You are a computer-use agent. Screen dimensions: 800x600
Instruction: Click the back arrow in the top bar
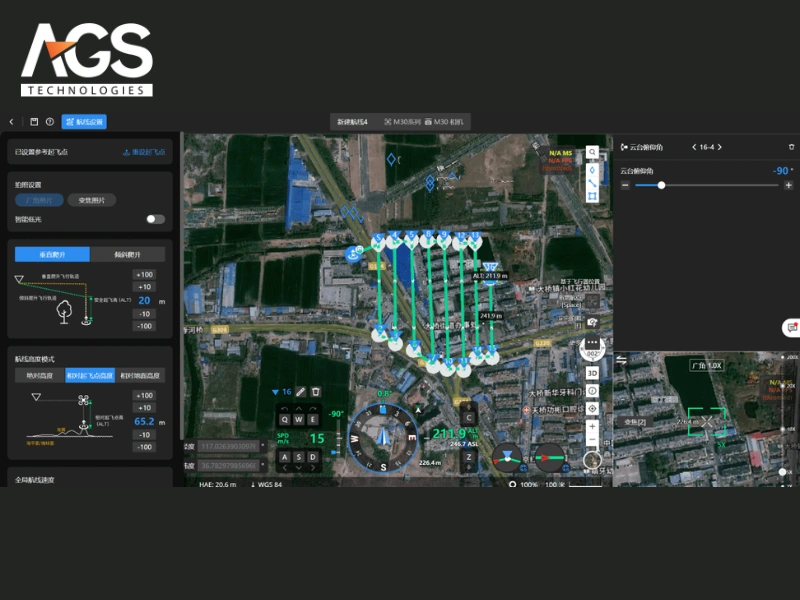11,122
